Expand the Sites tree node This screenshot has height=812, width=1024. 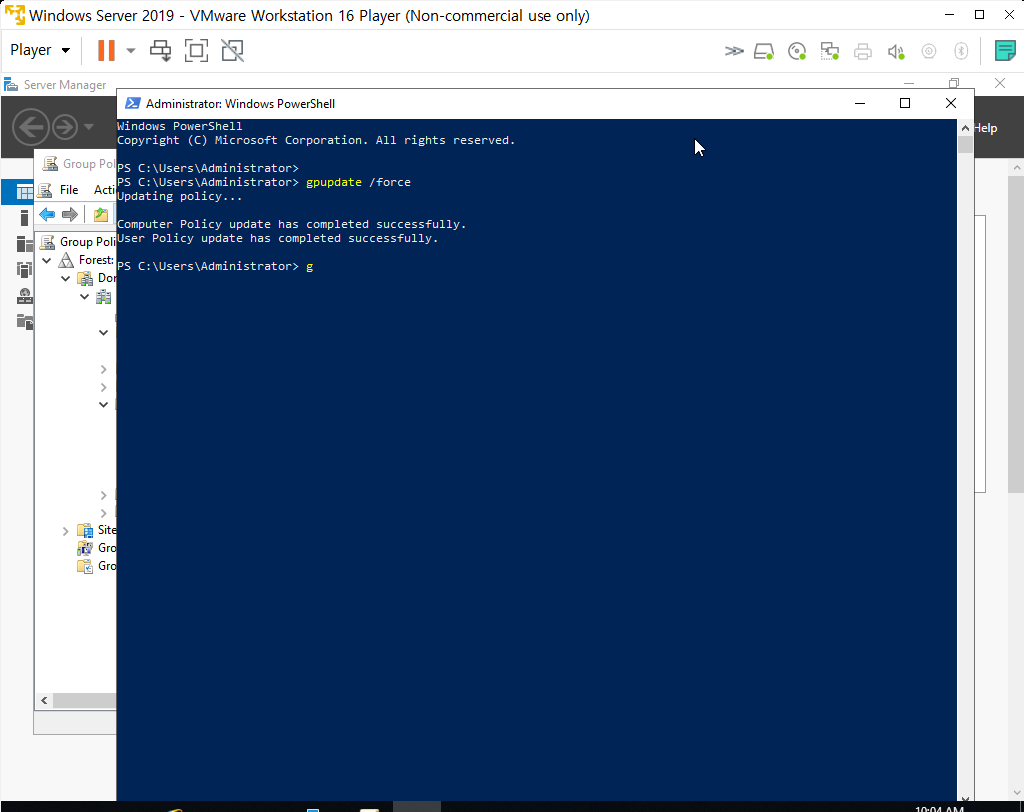click(x=65, y=531)
